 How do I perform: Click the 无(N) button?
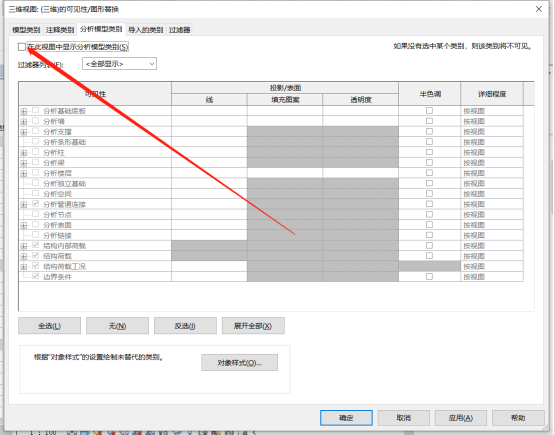click(x=117, y=326)
